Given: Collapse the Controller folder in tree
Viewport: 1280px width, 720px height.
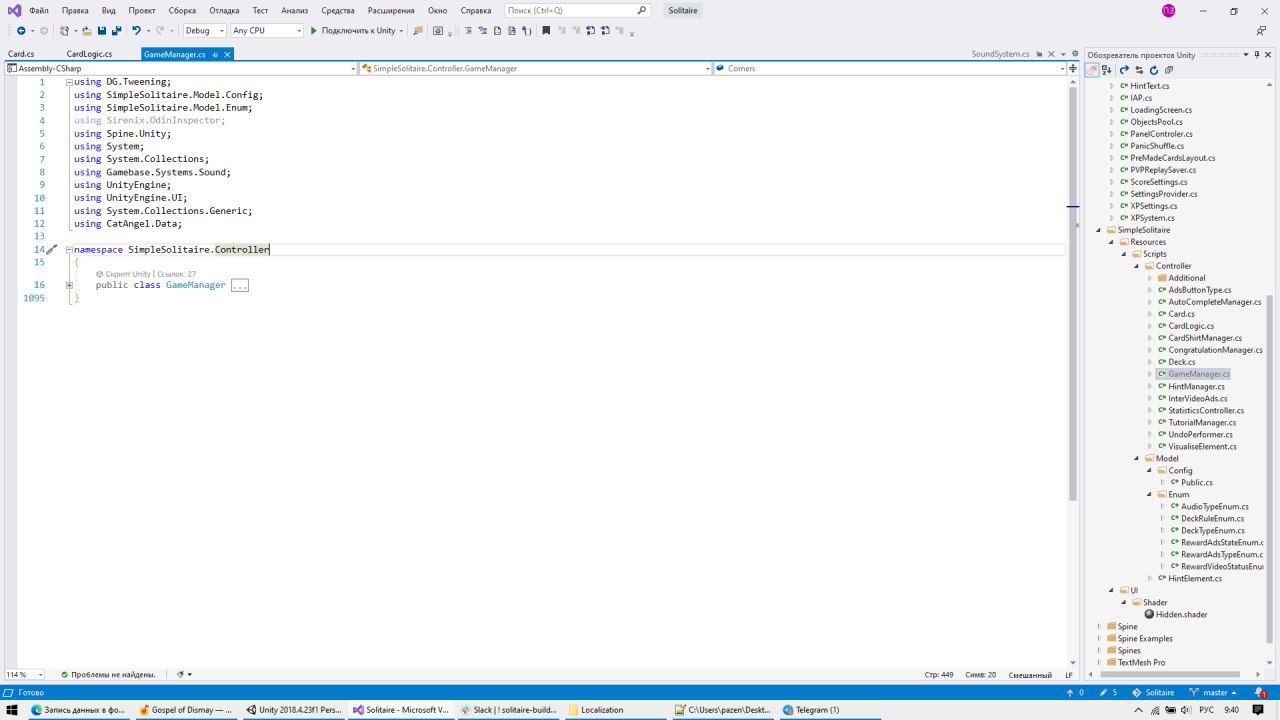Looking at the screenshot, I should click(1137, 266).
